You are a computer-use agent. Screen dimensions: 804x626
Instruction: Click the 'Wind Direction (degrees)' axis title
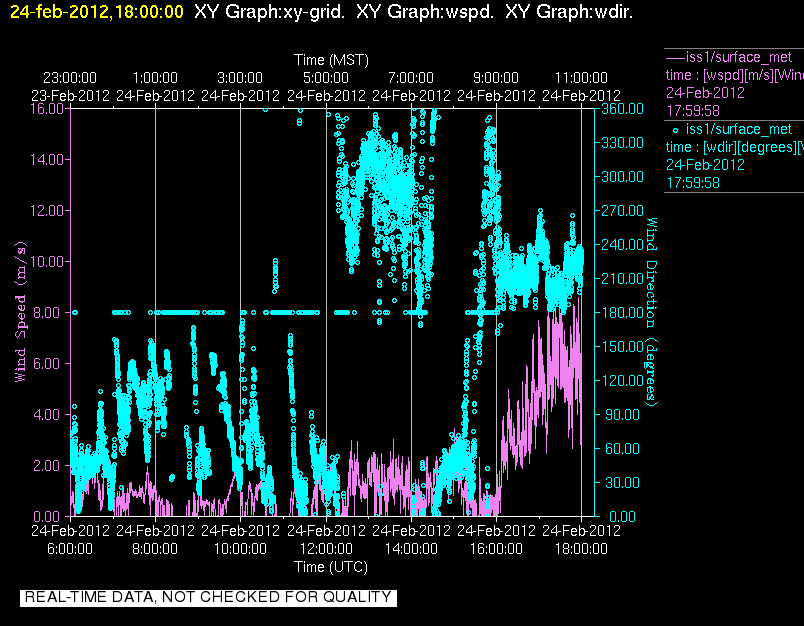coord(651,312)
